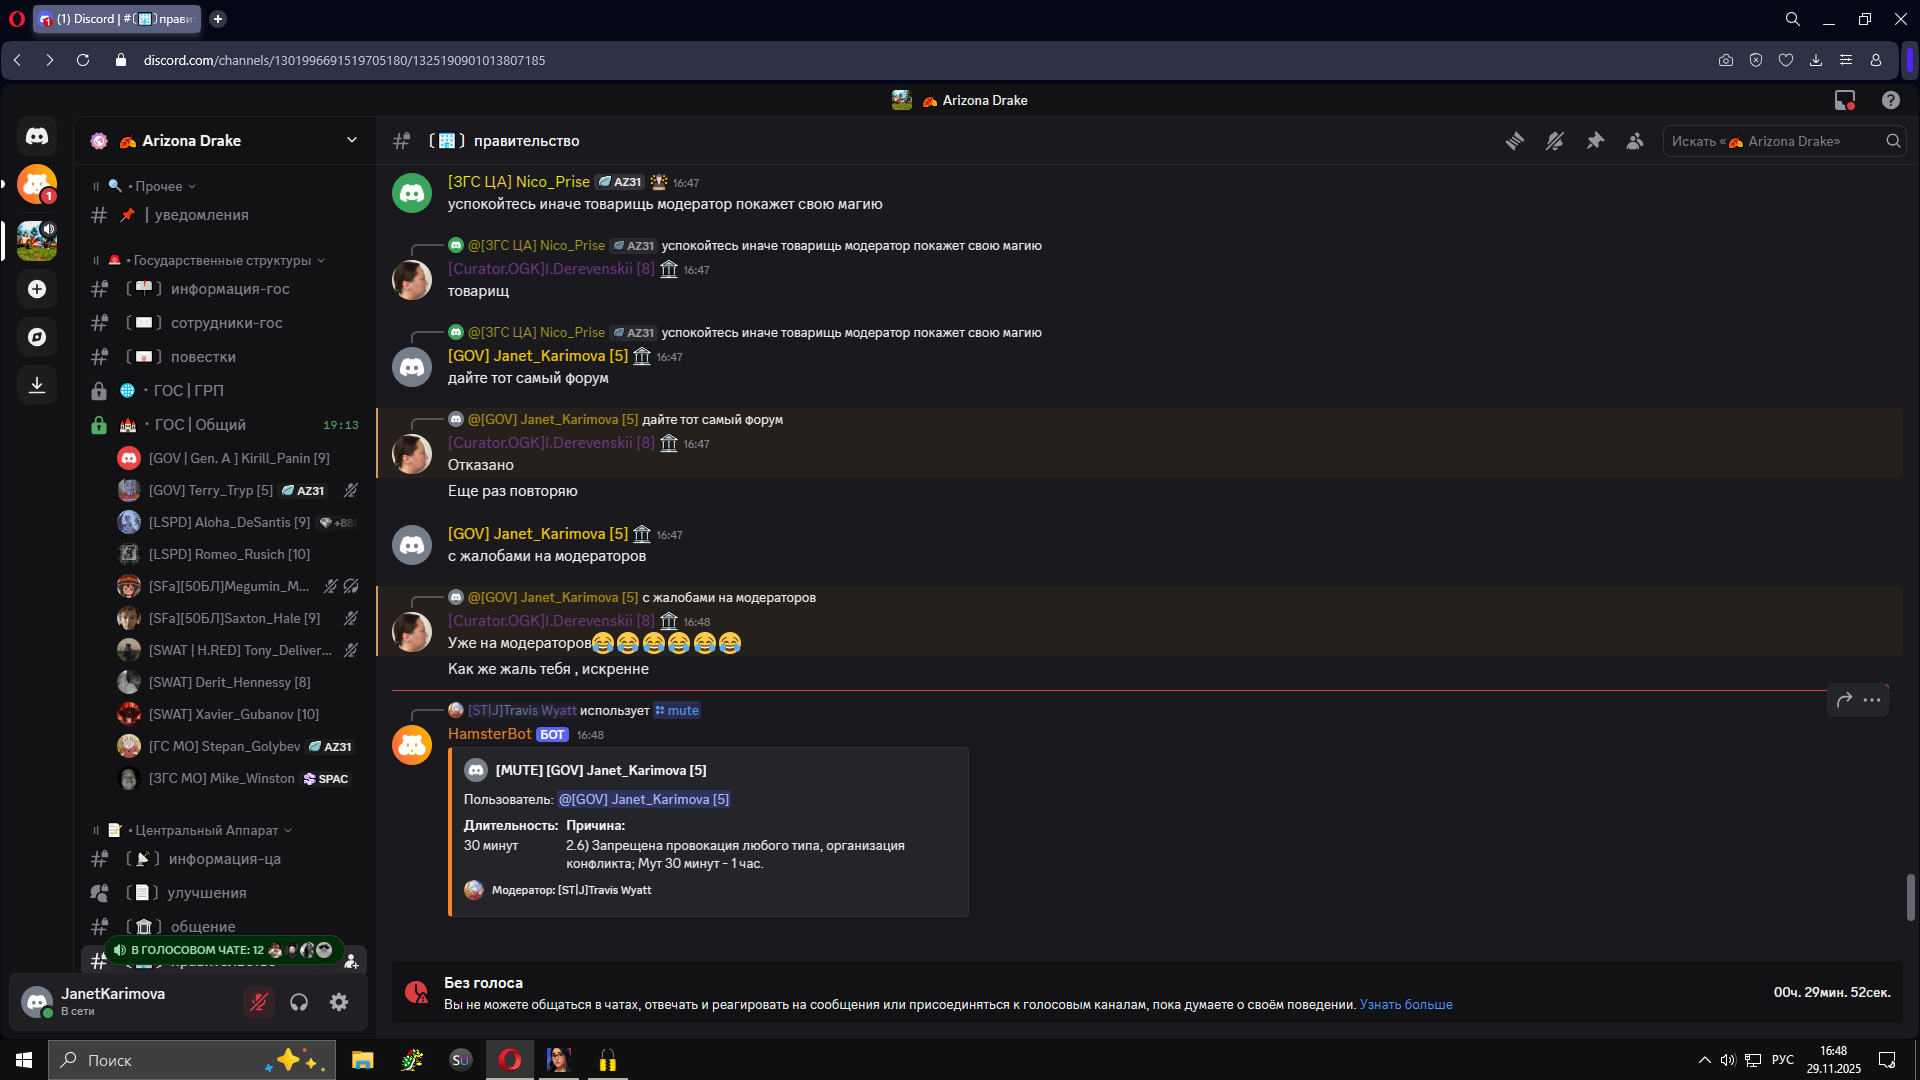Switch to the повестки channel
This screenshot has height=1080, width=1920.
[x=203, y=357]
